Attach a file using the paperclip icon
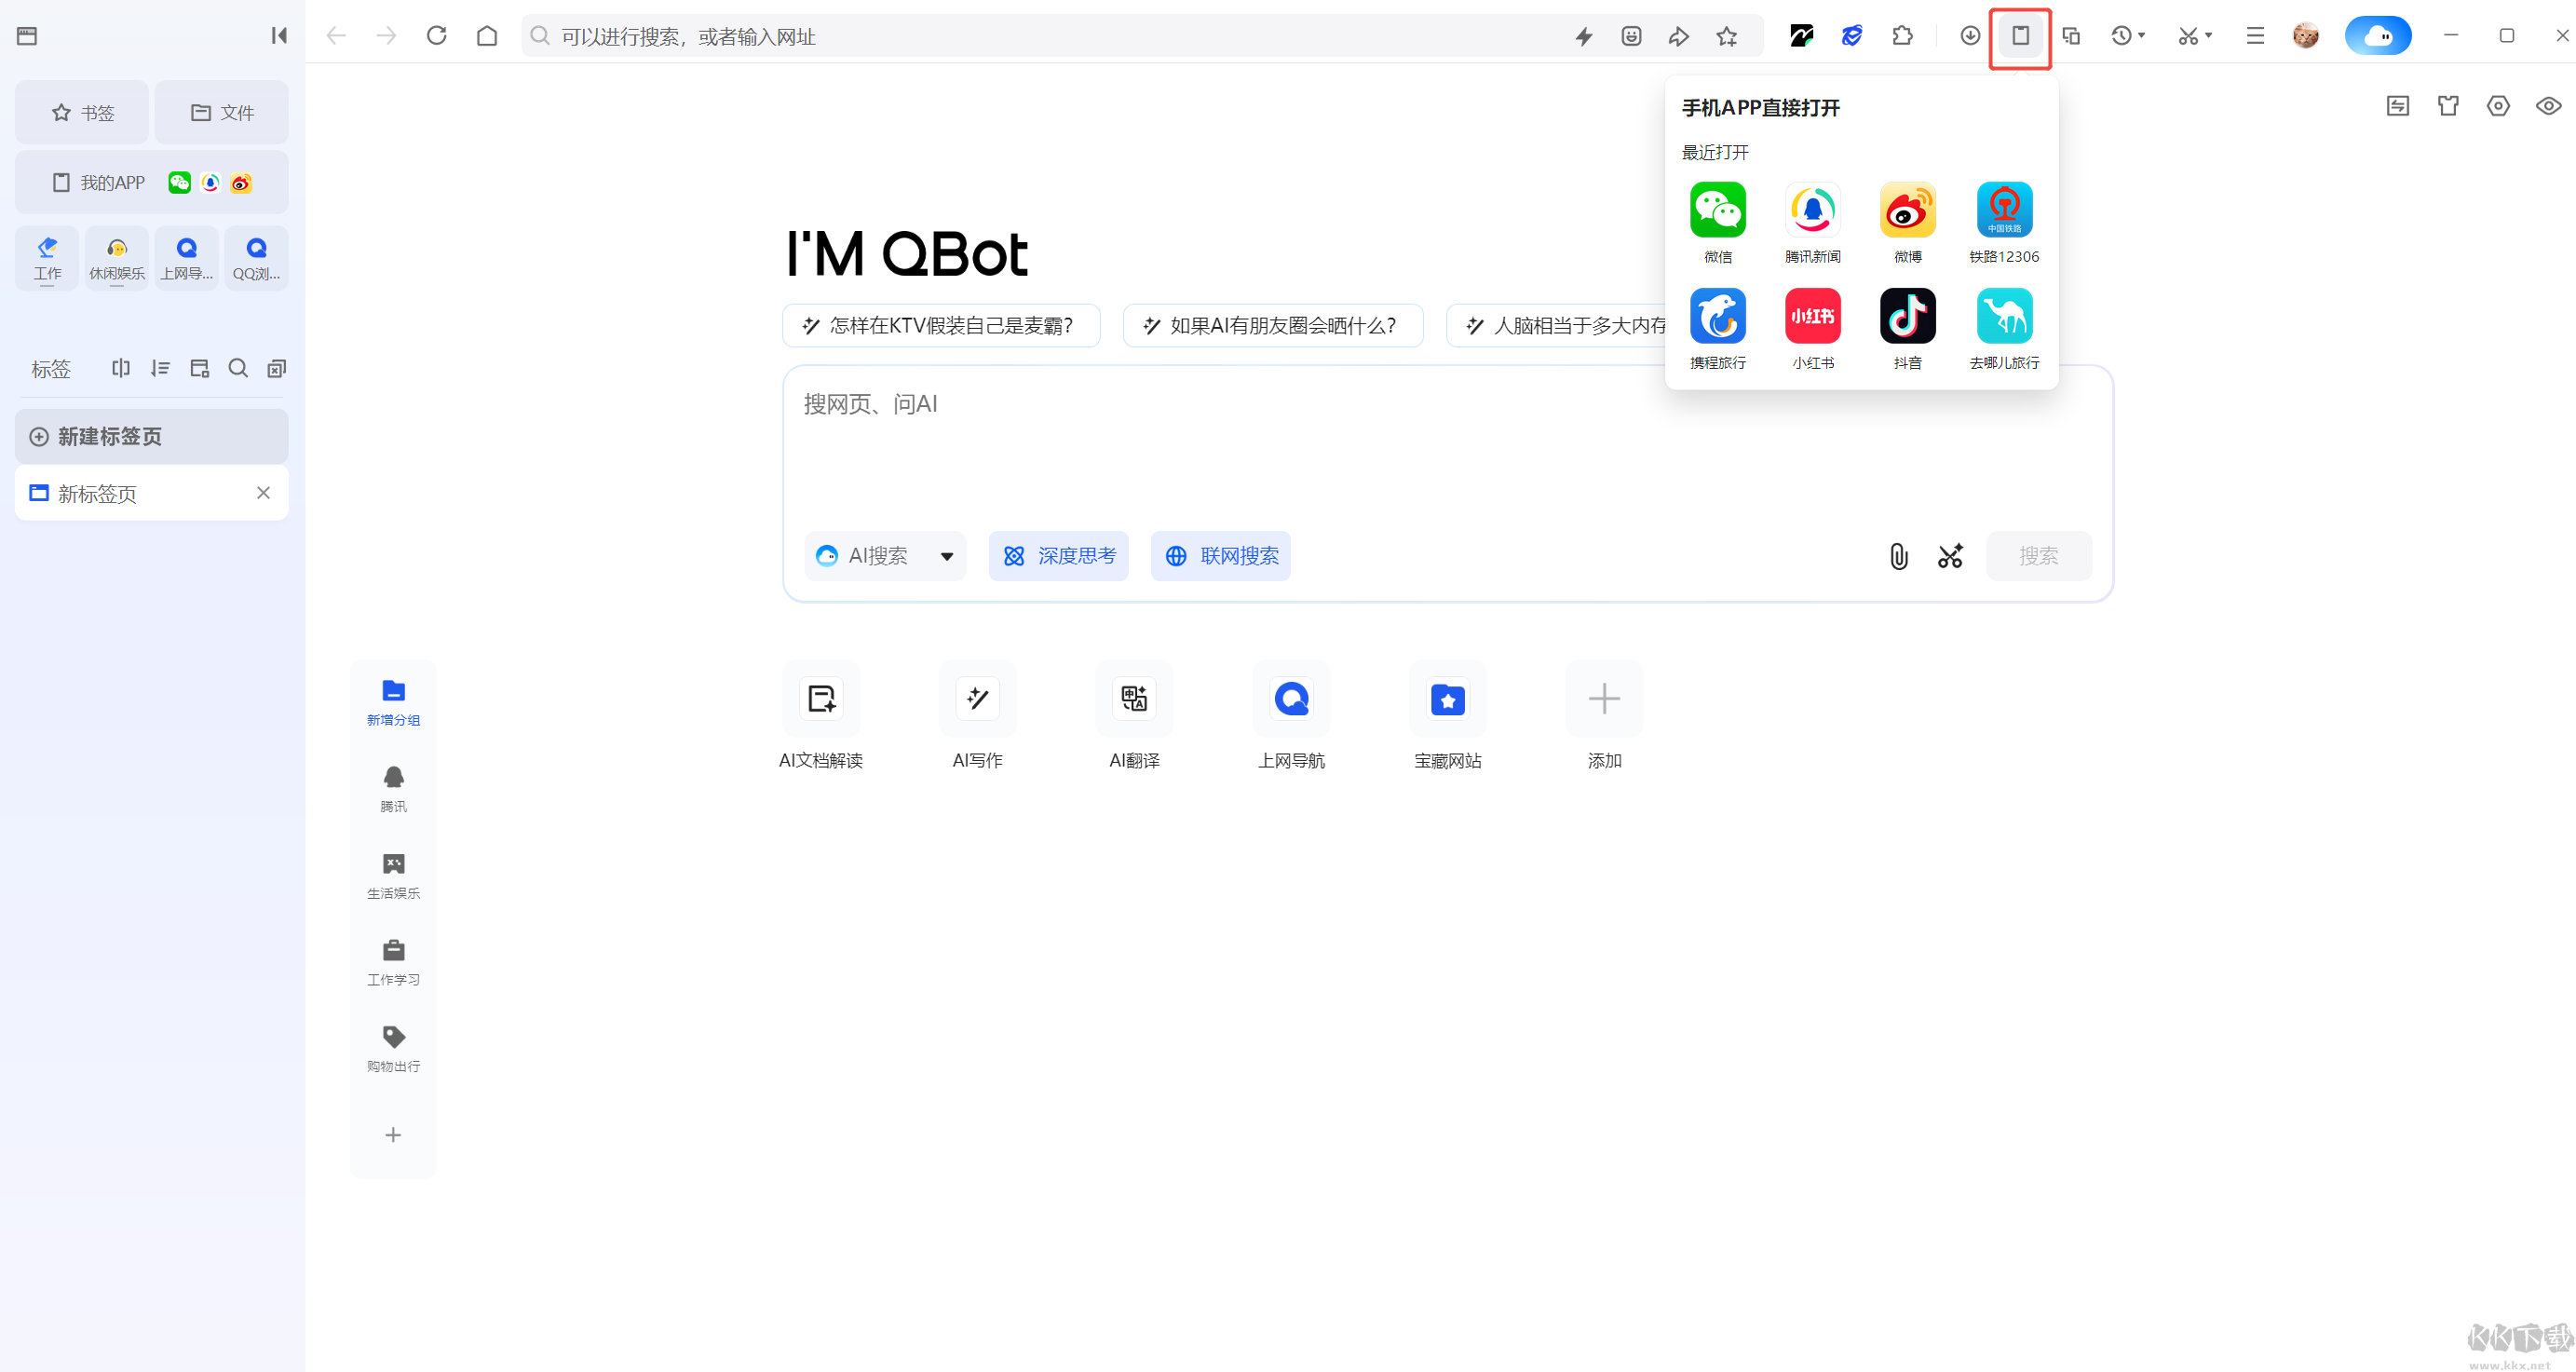 point(1898,556)
